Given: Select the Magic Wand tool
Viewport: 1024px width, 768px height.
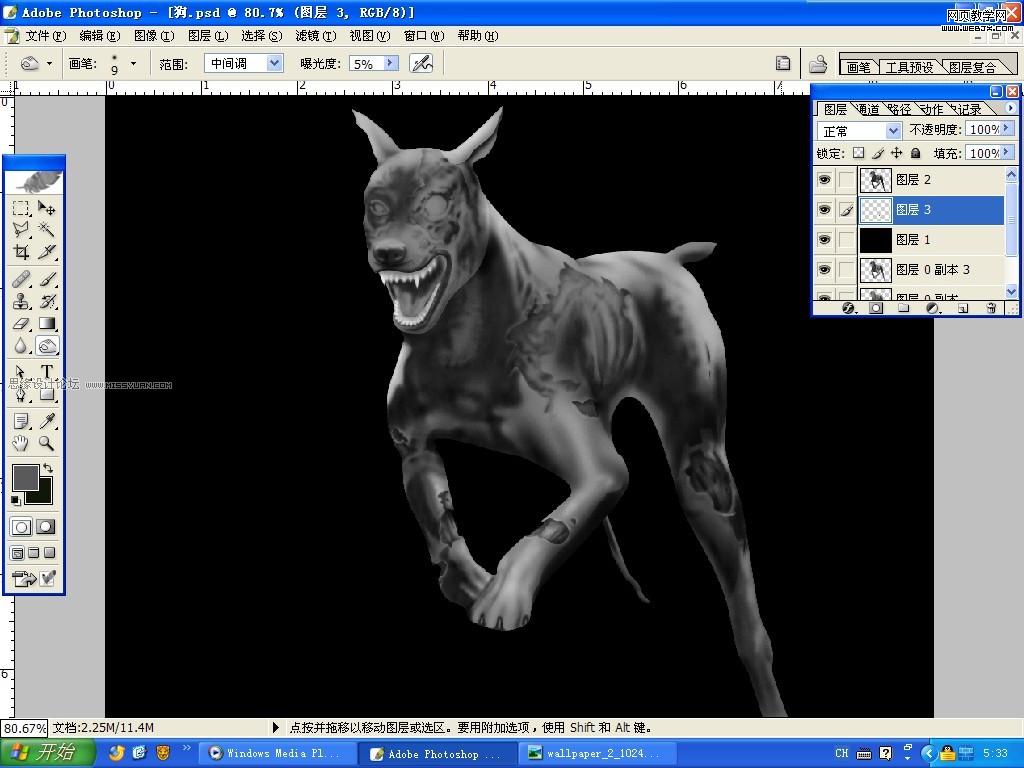Looking at the screenshot, I should pyautogui.click(x=46, y=230).
